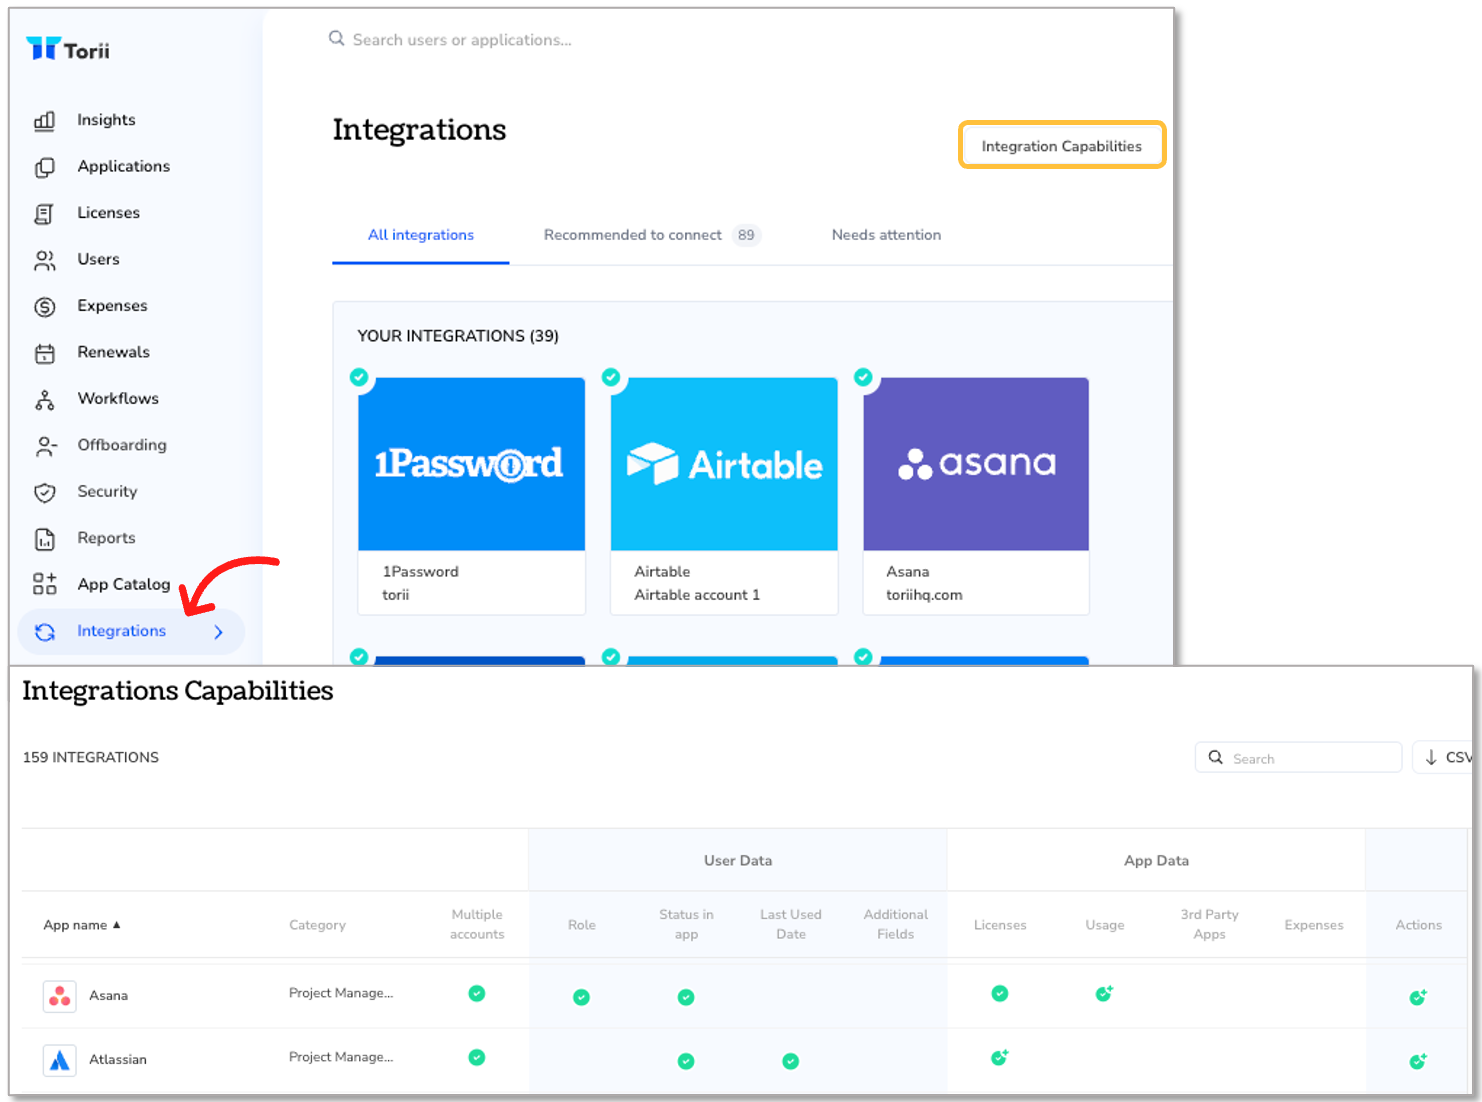Click the Status in app column header
1482x1102 pixels.
point(686,924)
